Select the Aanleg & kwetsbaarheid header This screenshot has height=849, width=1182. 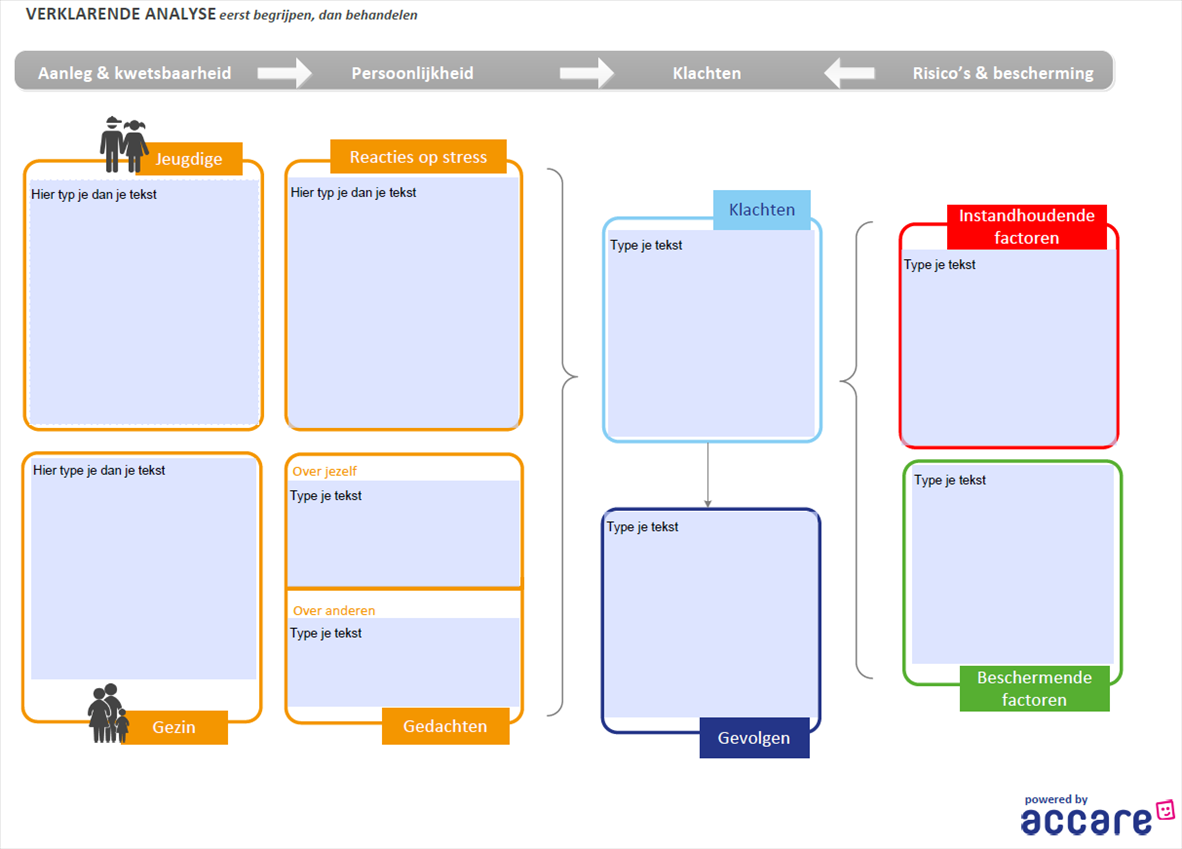pyautogui.click(x=135, y=73)
